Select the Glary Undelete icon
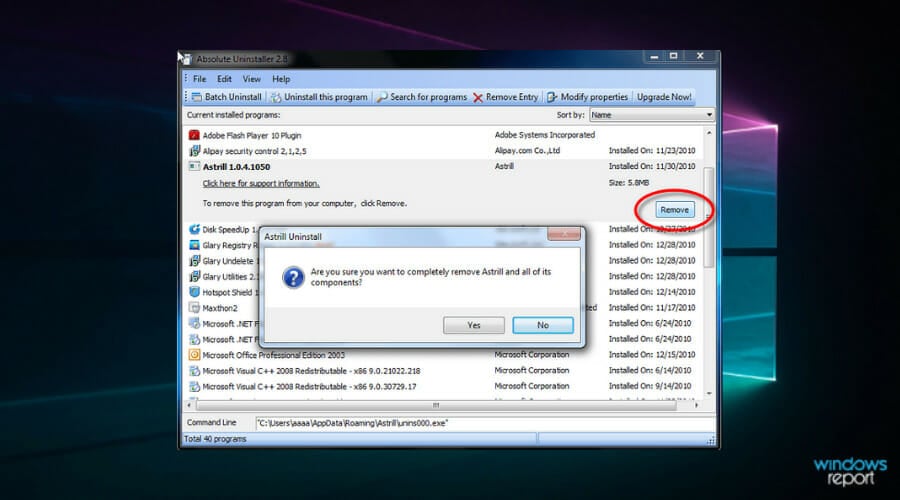 [x=194, y=261]
